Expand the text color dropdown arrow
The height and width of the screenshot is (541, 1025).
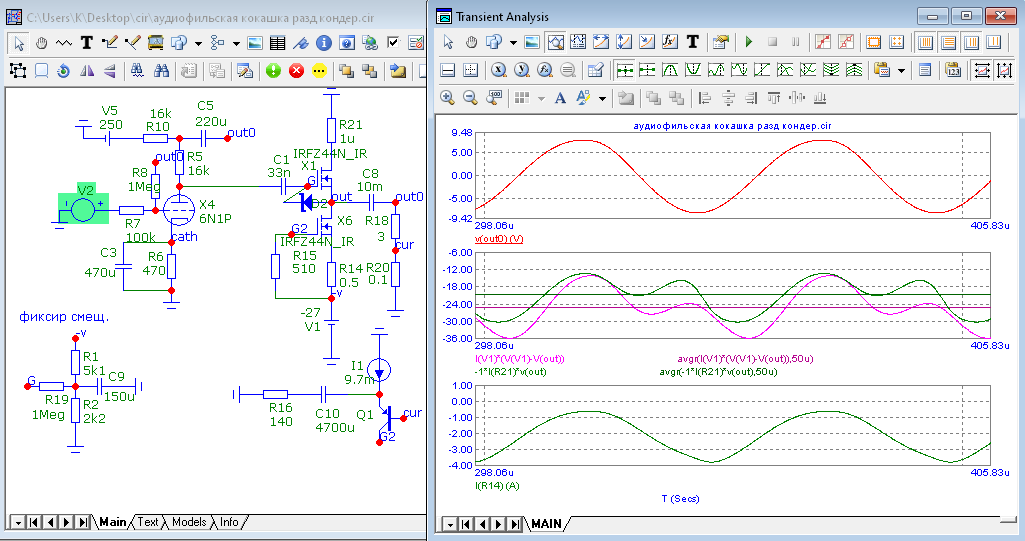pos(602,98)
